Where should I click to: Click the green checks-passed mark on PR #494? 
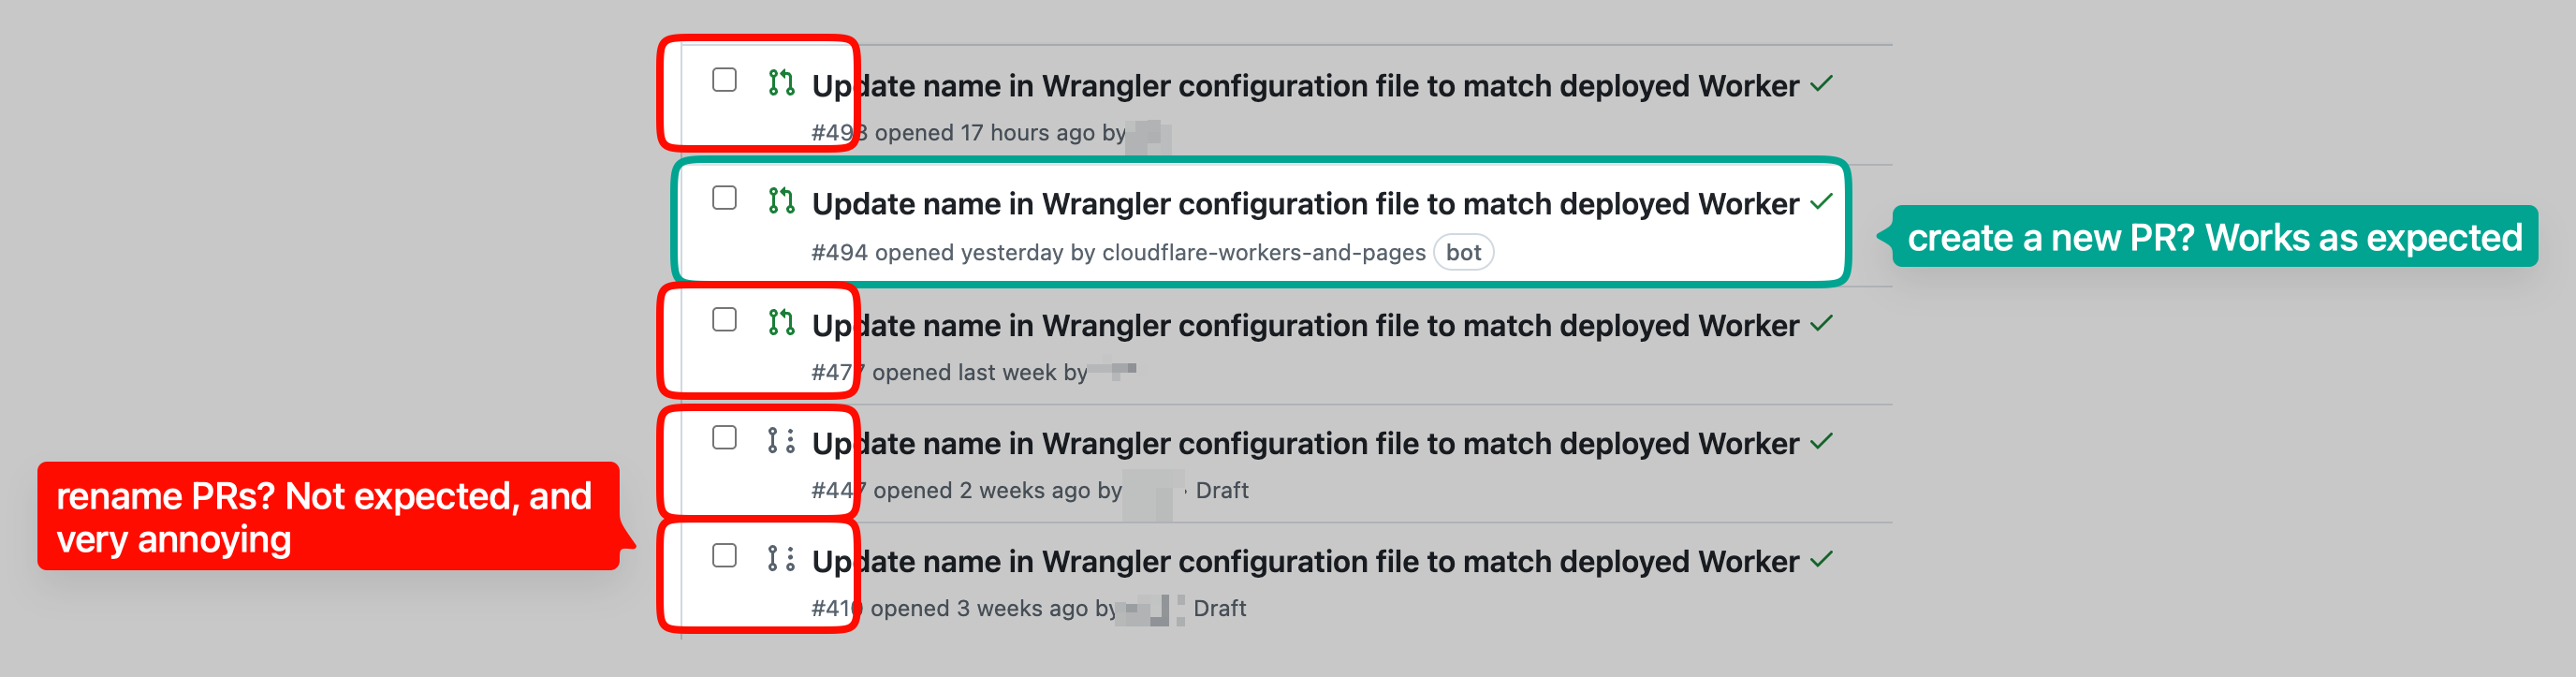point(1821,201)
